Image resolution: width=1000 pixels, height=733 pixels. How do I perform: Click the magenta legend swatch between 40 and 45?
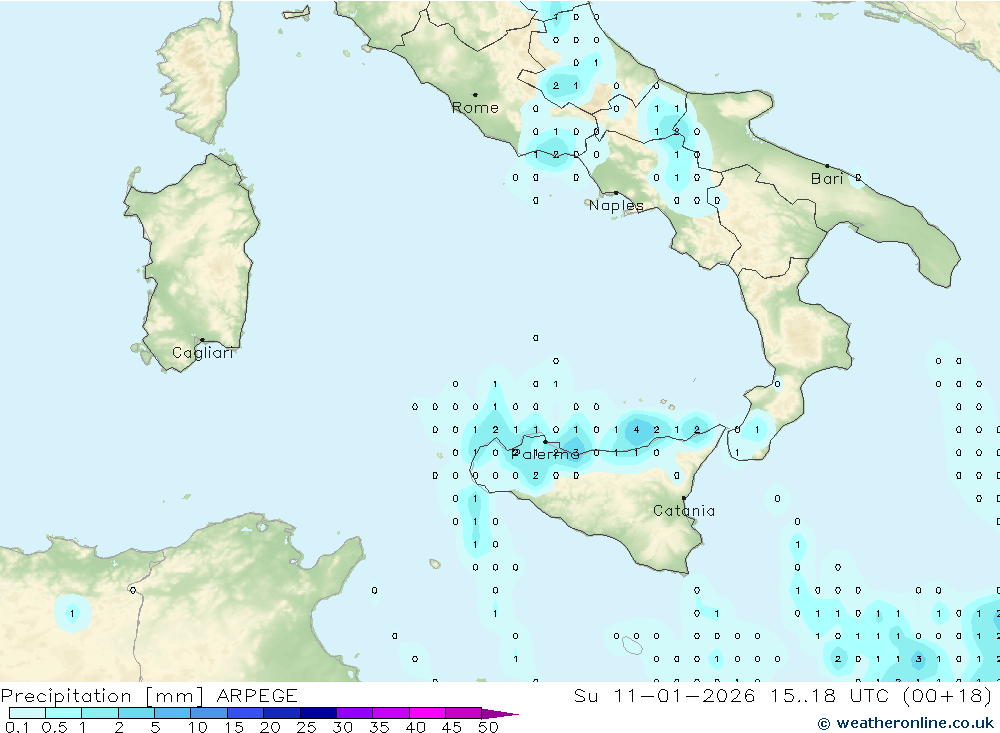[x=427, y=713]
